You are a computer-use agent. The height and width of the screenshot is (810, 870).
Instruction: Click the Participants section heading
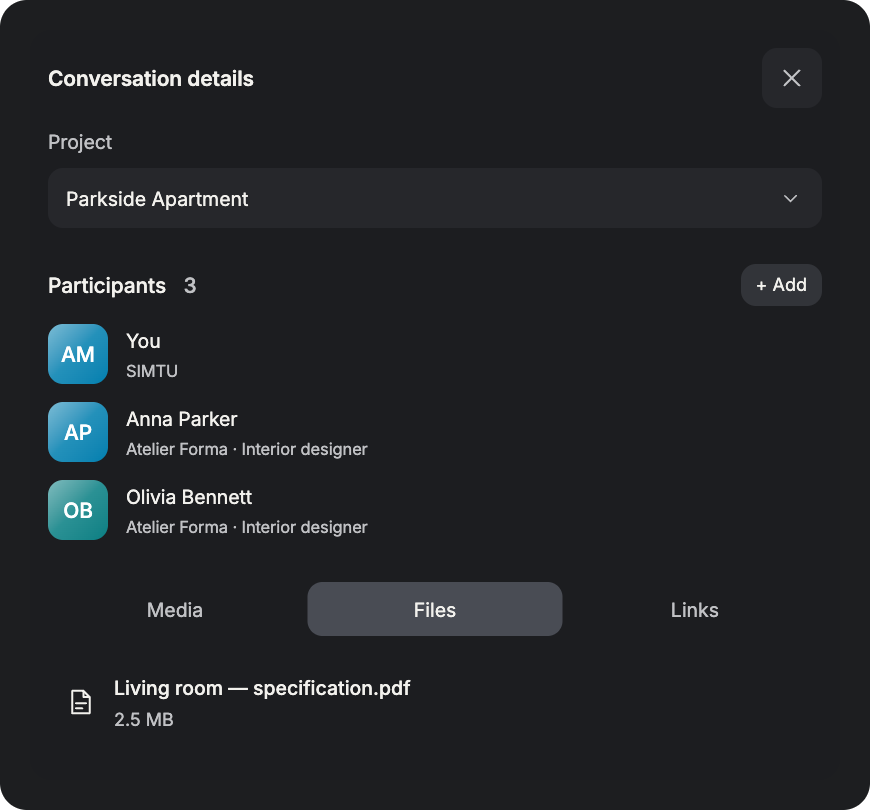(107, 286)
